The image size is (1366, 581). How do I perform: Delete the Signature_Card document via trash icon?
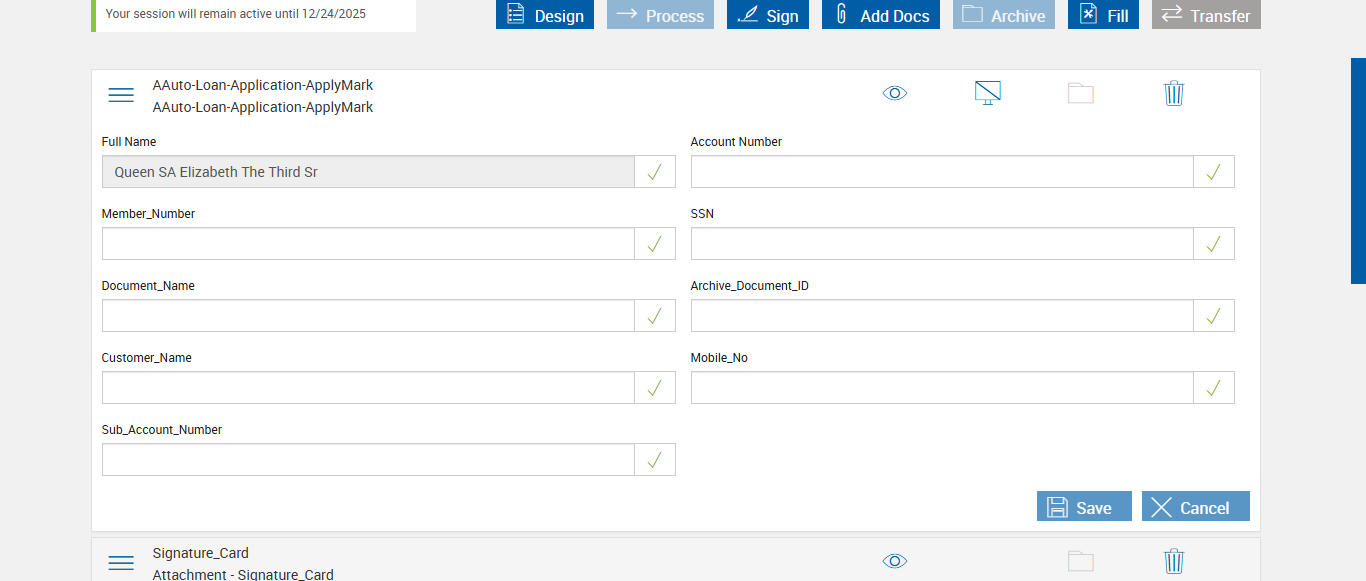tap(1174, 561)
